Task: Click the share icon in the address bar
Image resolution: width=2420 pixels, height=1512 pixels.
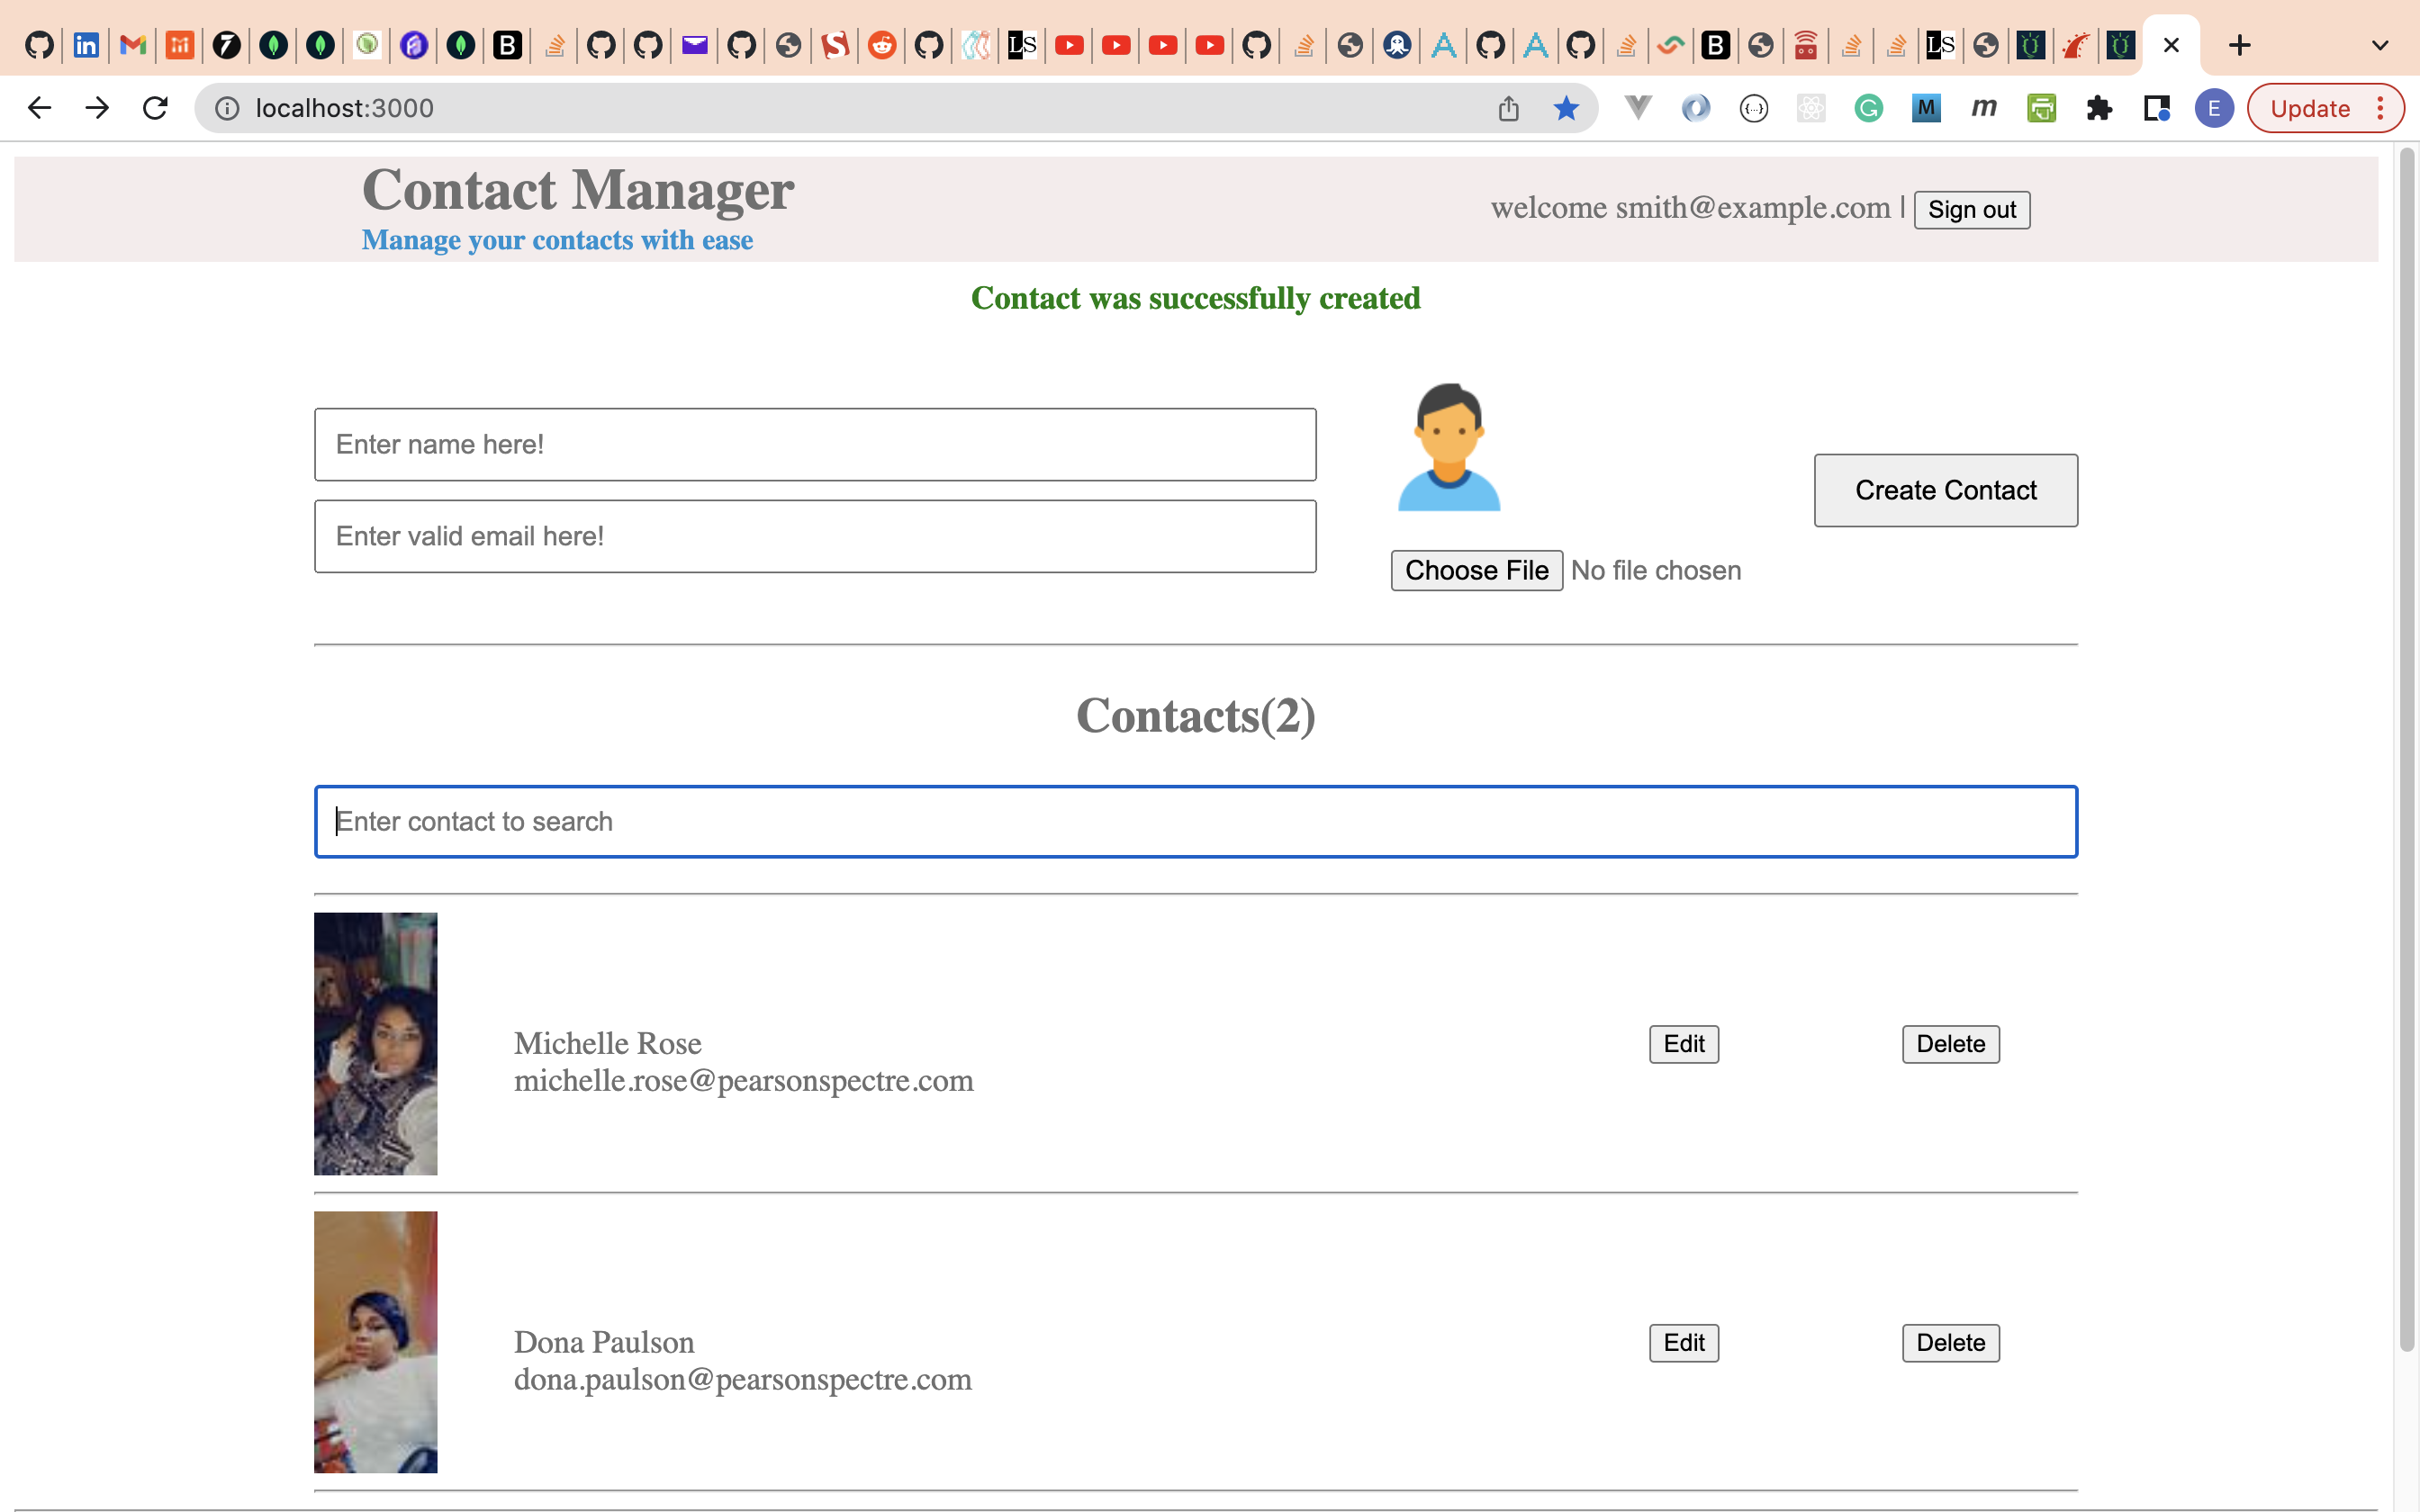Action: click(1508, 108)
